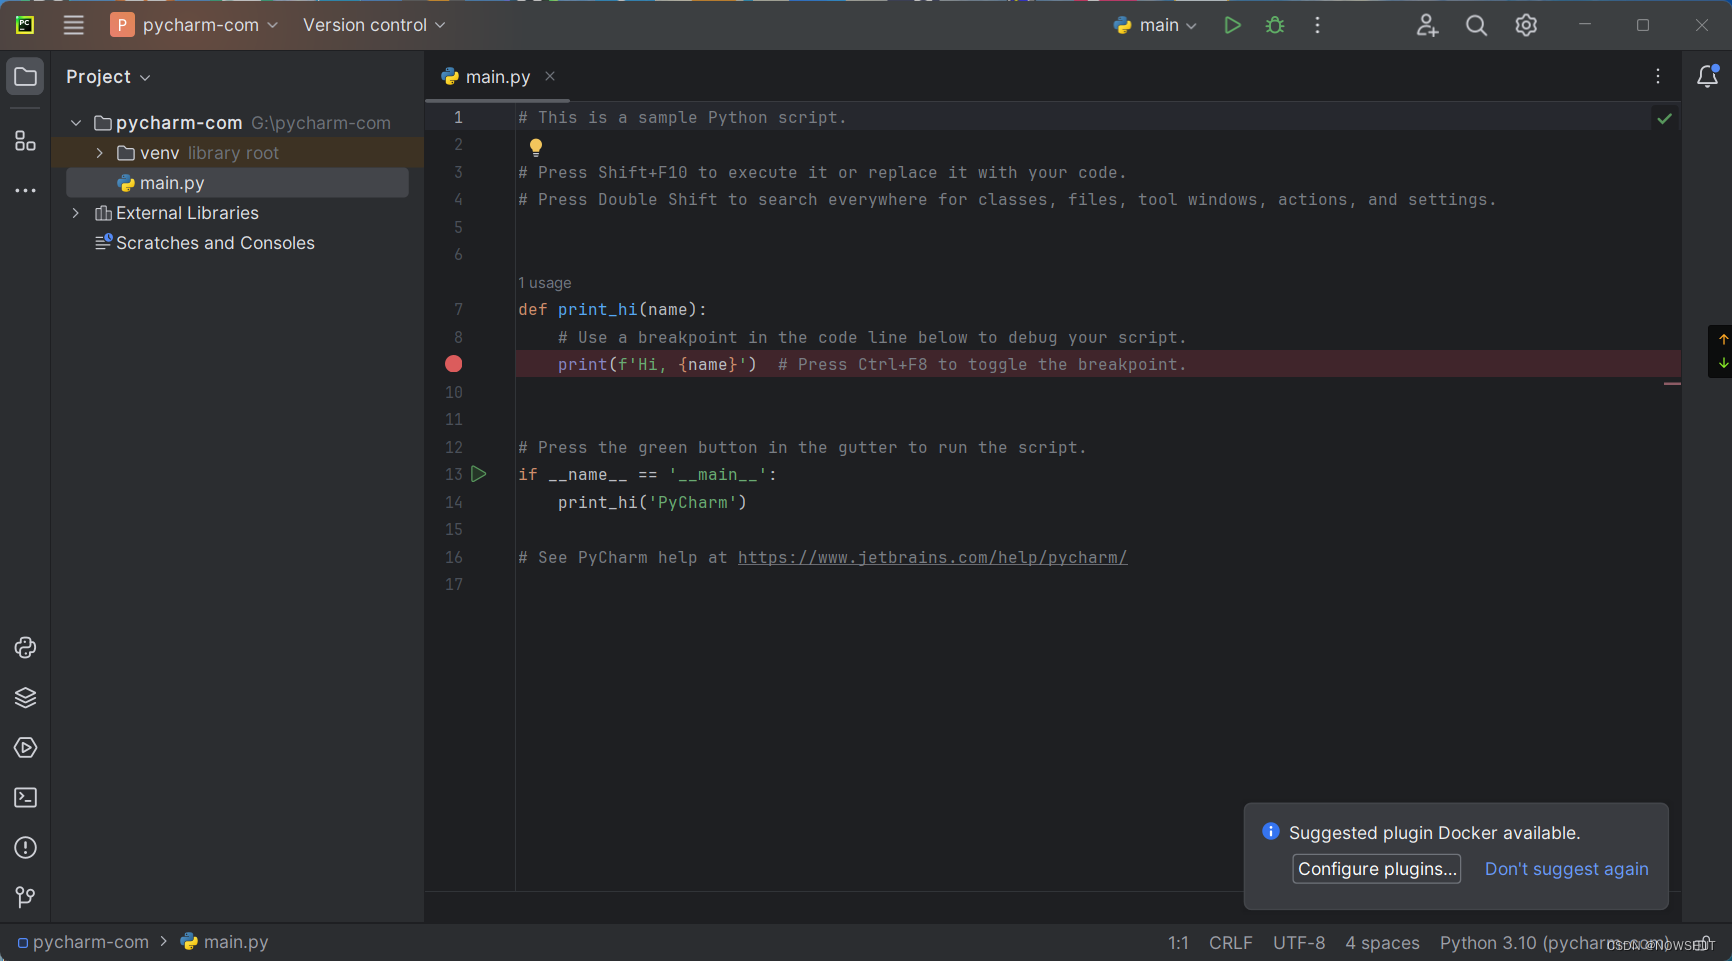1732x961 pixels.
Task: Click the '4 spaces' indent setting
Action: coord(1382,943)
